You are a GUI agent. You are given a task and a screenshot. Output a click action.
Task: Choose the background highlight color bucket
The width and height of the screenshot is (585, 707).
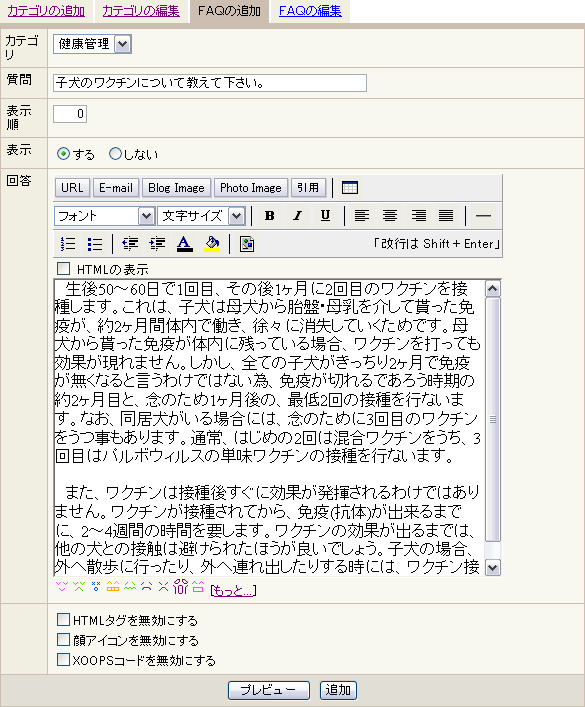[212, 244]
